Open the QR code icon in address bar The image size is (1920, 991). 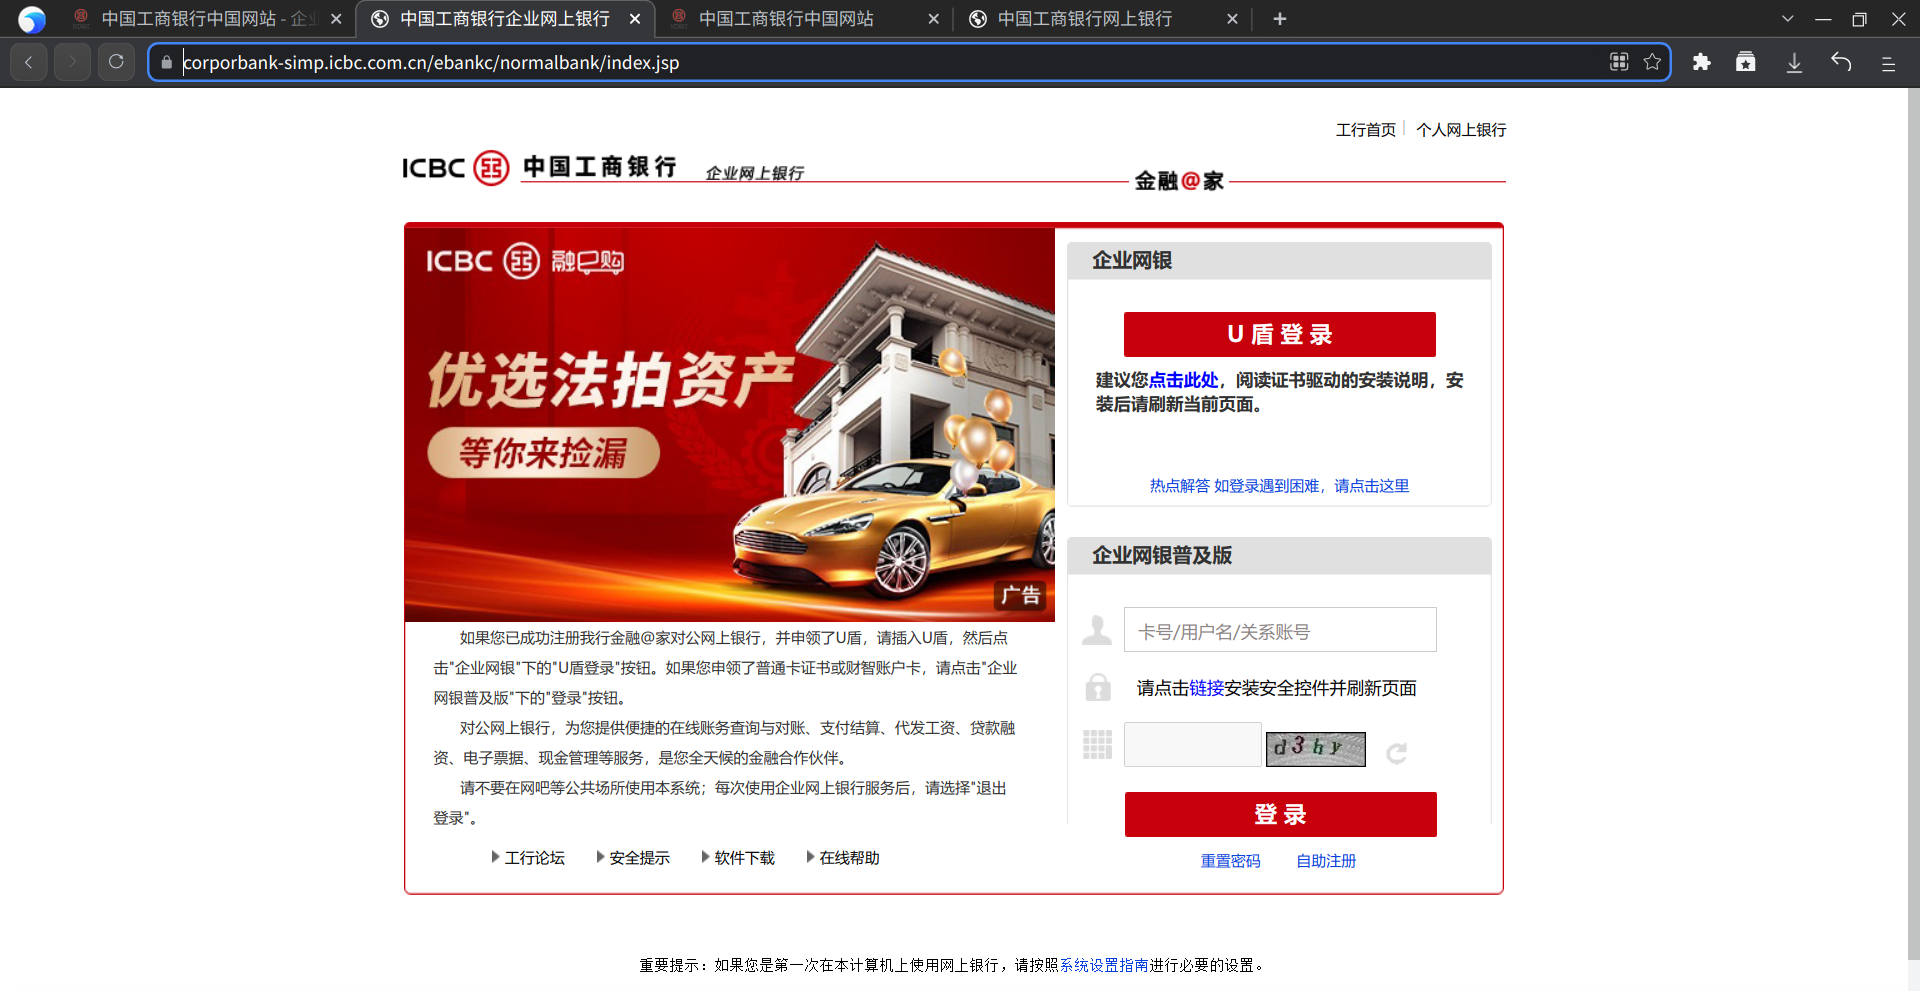[x=1619, y=61]
